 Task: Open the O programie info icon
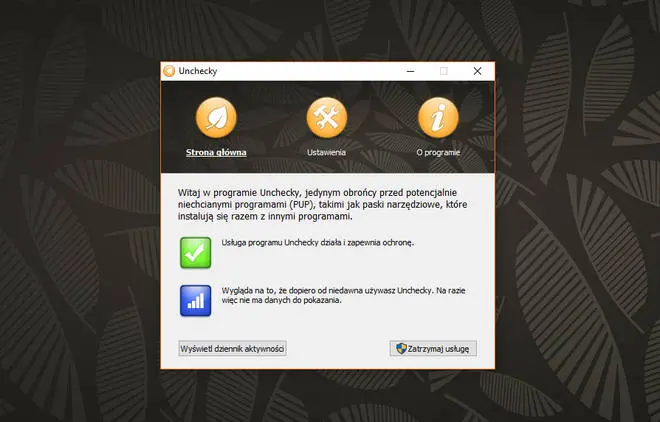click(x=438, y=117)
